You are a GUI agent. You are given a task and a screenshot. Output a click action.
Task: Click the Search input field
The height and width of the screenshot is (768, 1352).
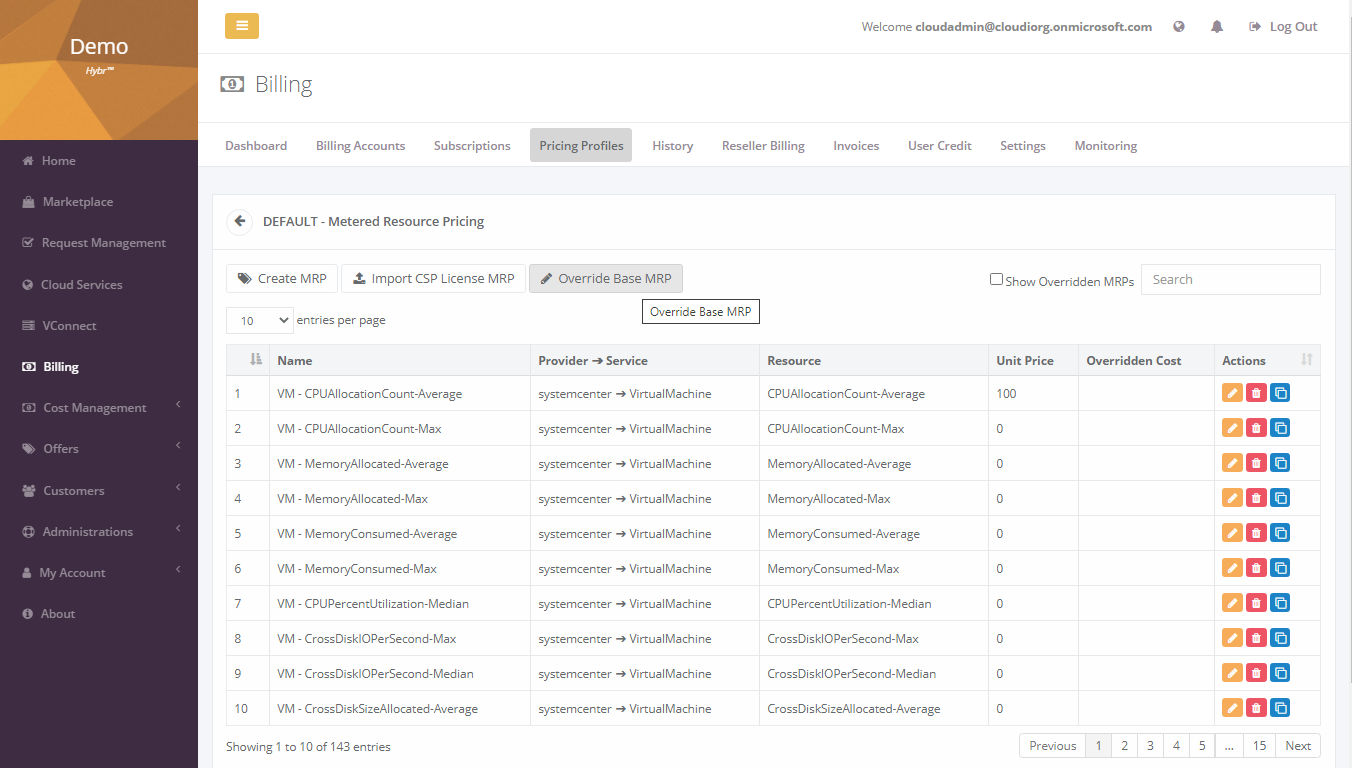(x=1230, y=280)
